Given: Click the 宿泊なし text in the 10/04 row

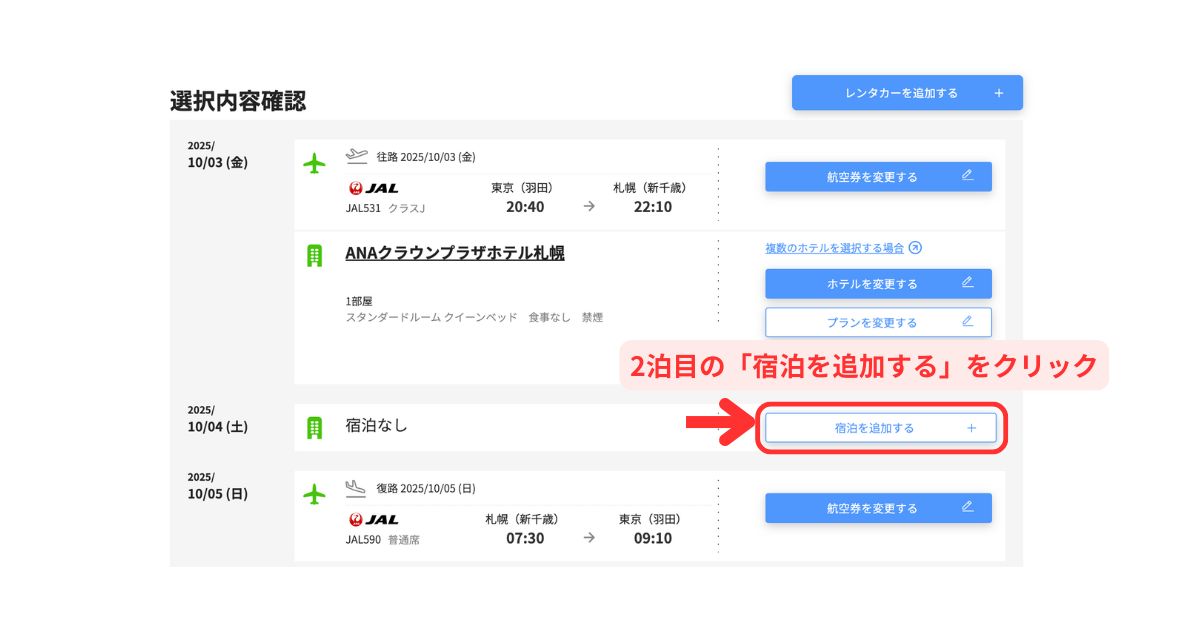Looking at the screenshot, I should tap(377, 426).
